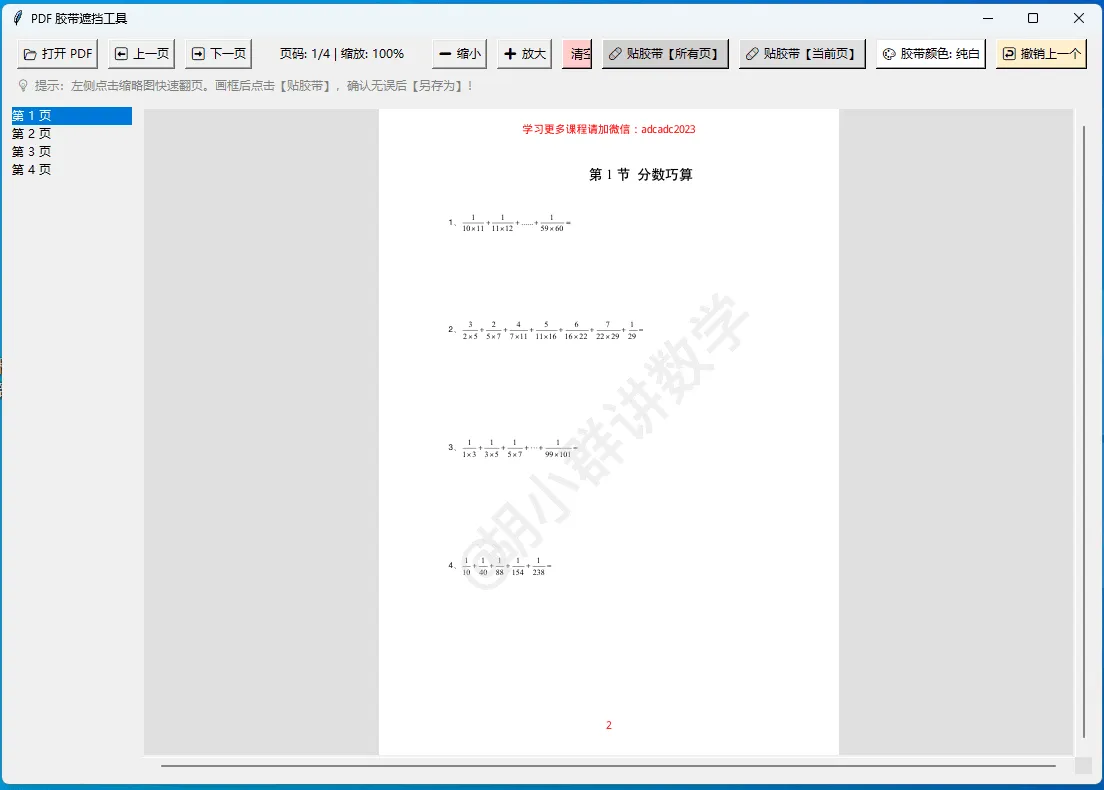The image size is (1104, 790).
Task: Click the red page number 2 at bottom
Action: [x=609, y=725]
